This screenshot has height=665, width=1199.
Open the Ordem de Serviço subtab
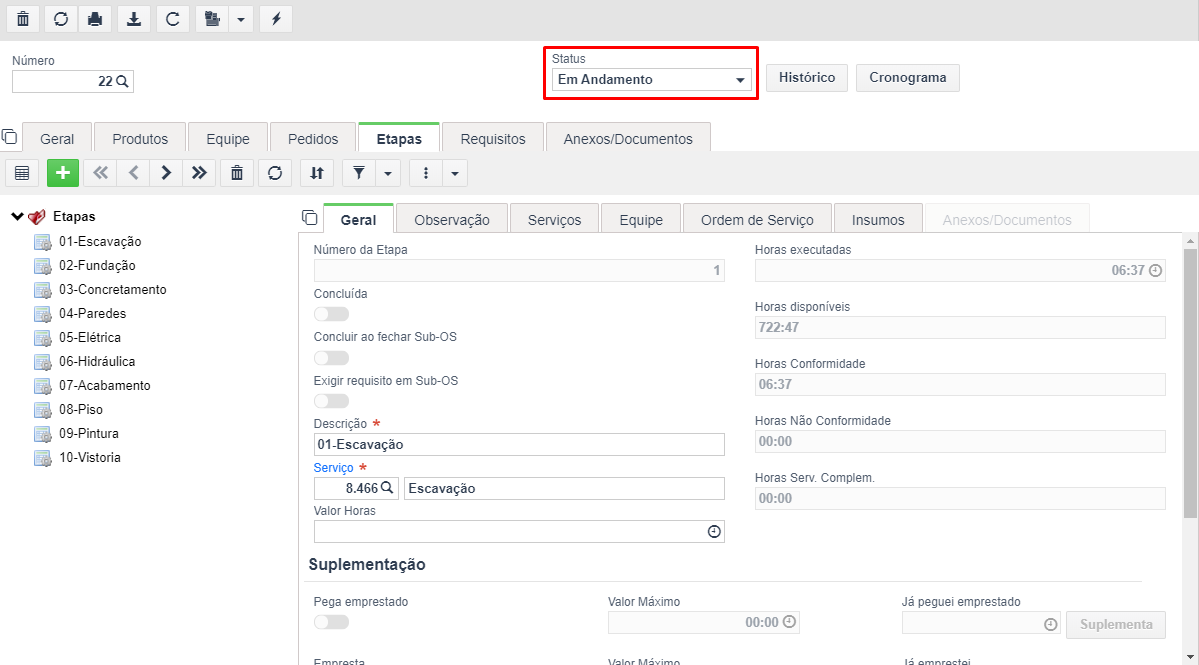pos(757,219)
